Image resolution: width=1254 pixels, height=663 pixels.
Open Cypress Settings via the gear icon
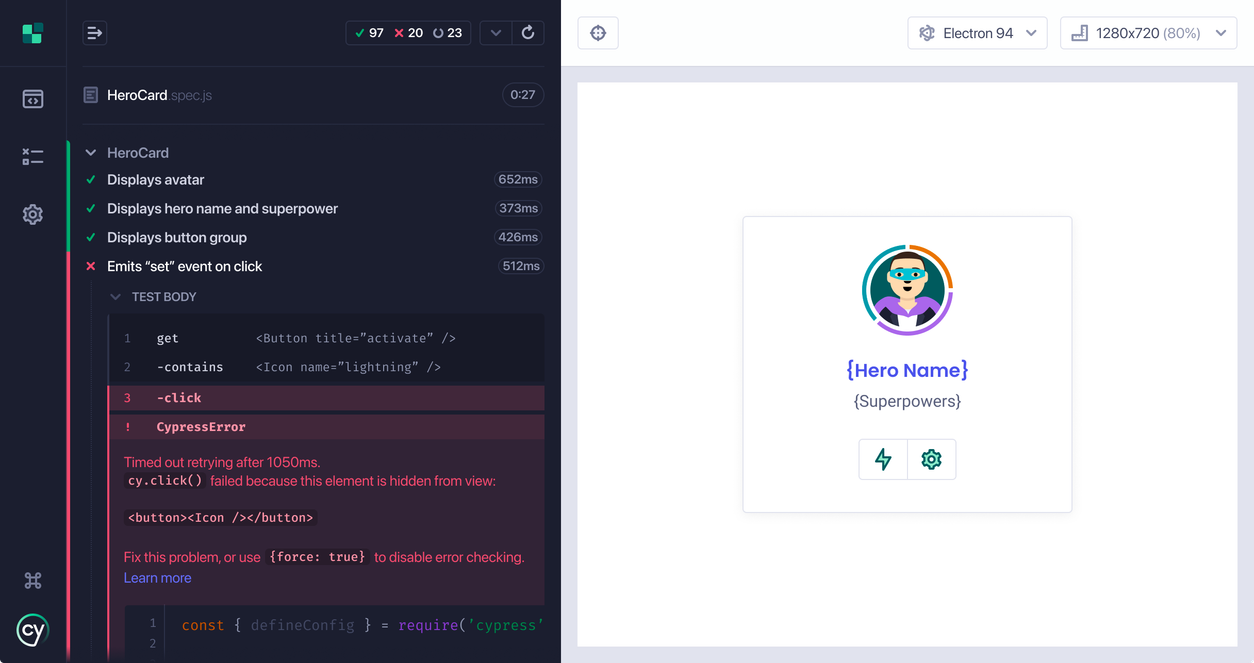click(x=33, y=214)
